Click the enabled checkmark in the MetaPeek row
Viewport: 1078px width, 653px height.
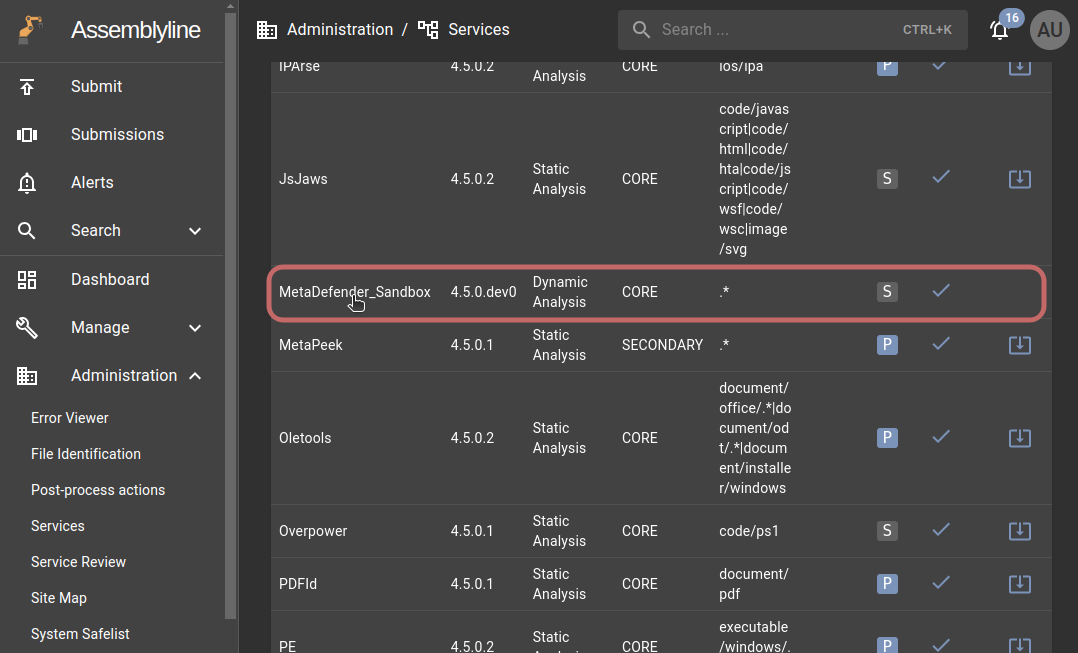tap(941, 343)
